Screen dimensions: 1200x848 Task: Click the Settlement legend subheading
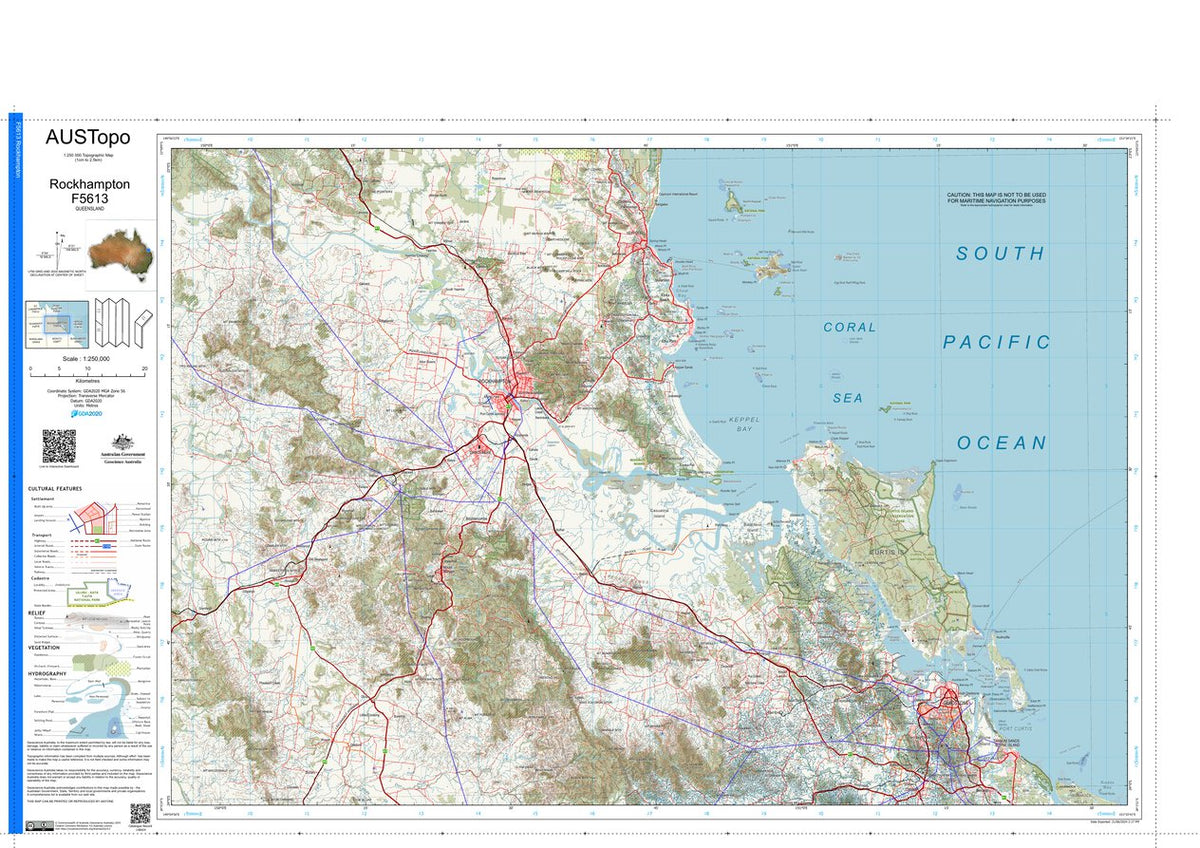(42, 497)
